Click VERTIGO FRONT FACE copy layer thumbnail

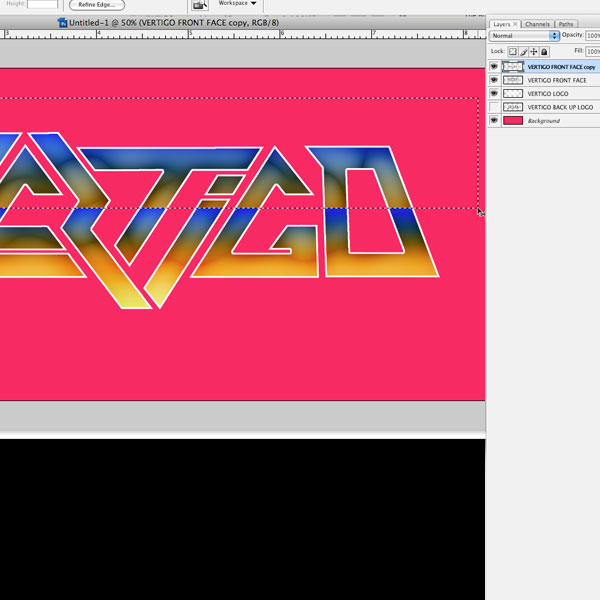[513, 67]
